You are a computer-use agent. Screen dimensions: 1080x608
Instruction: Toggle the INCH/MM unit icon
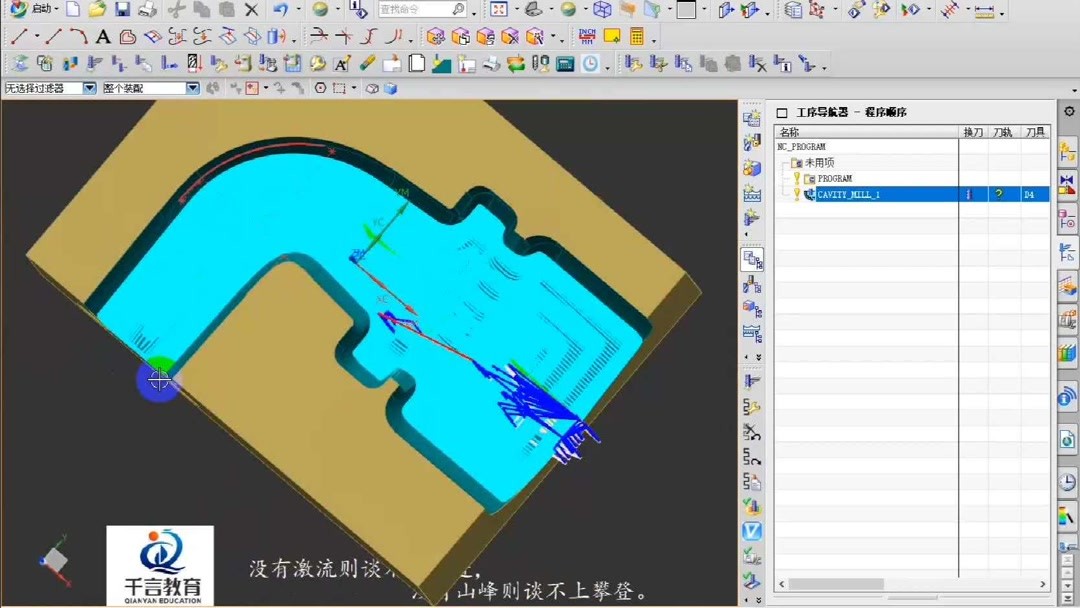[x=586, y=36]
